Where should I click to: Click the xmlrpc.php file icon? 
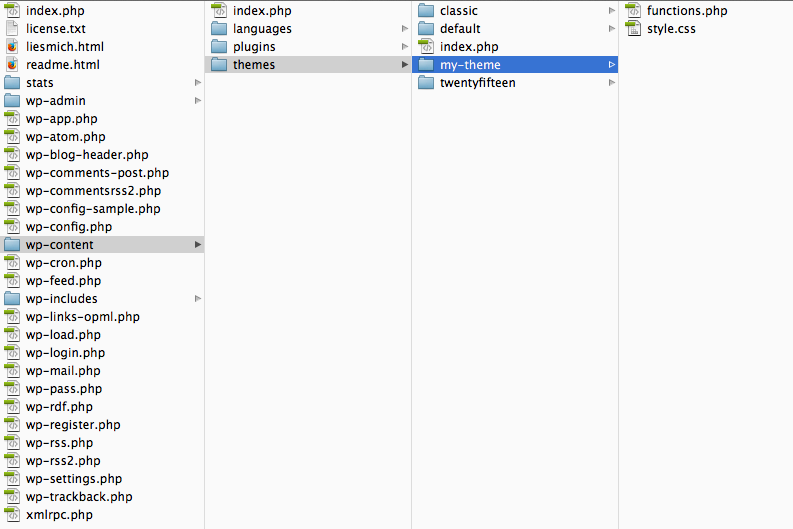(12, 514)
